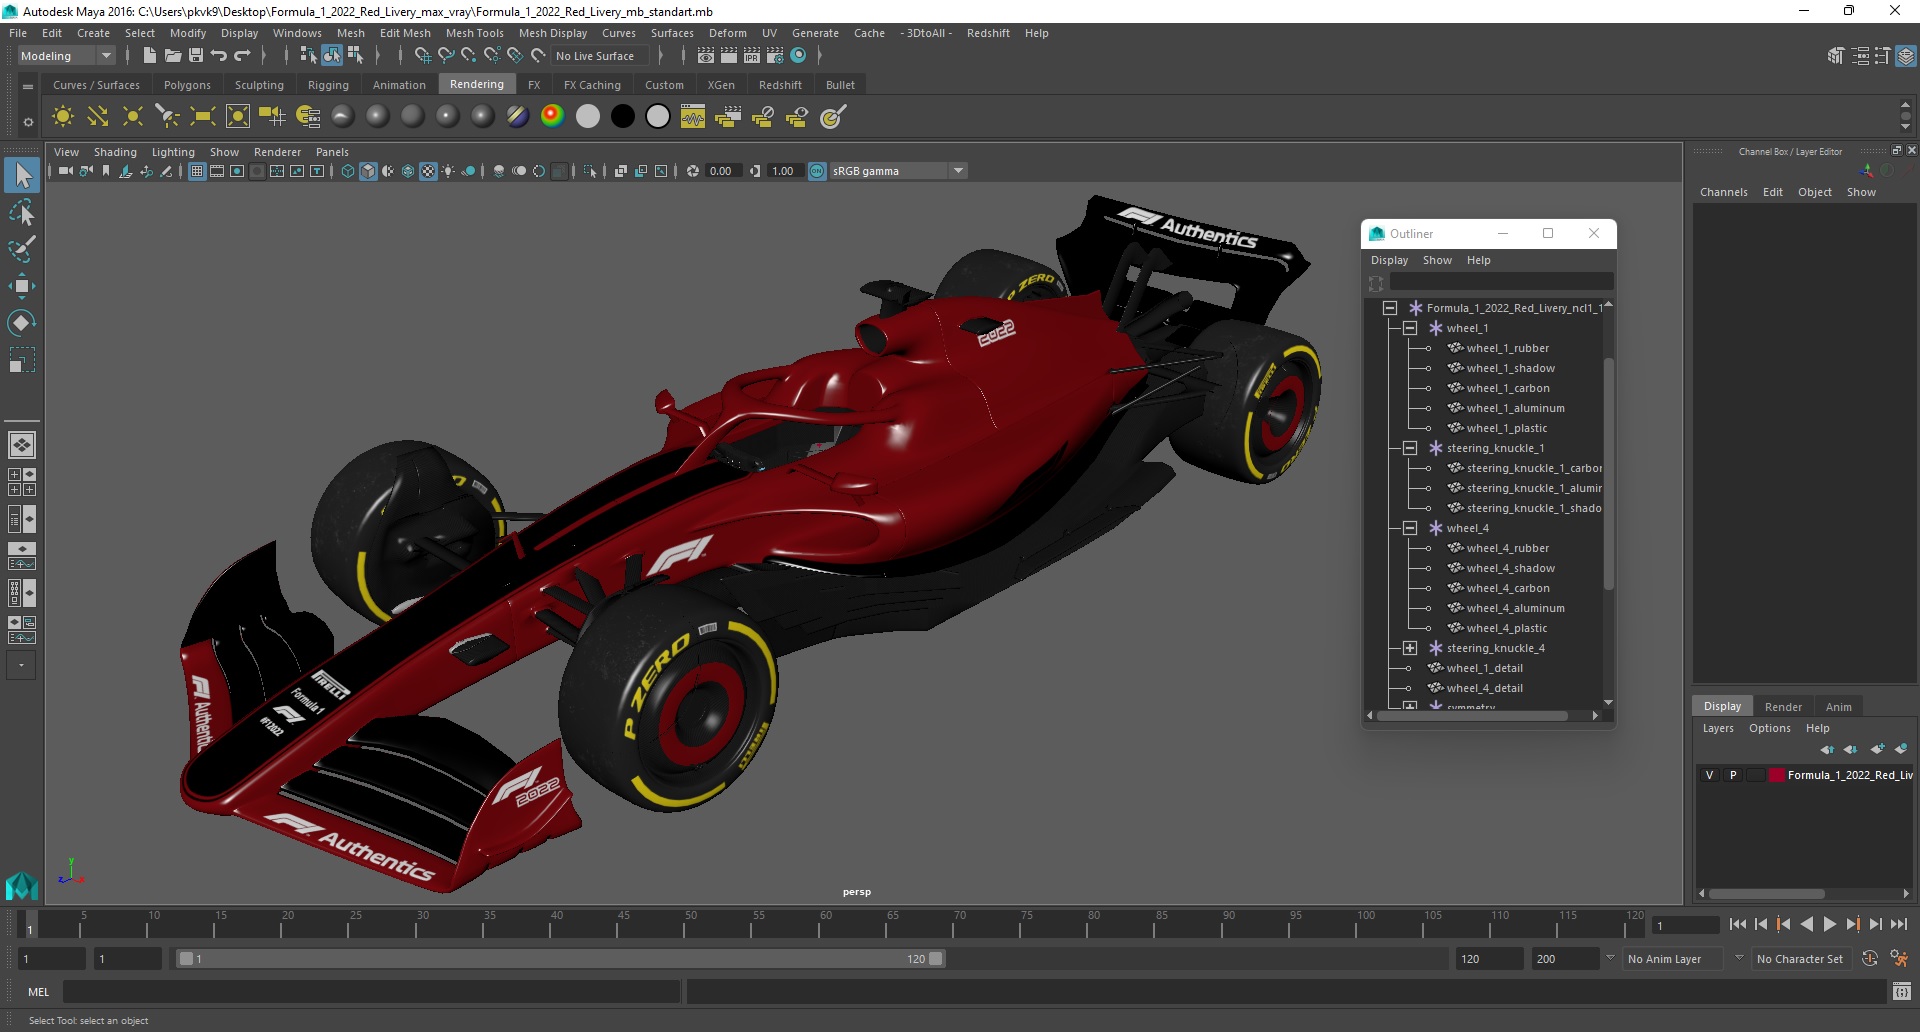Open the Modeling menu set dropdown
The image size is (1920, 1032).
66,56
